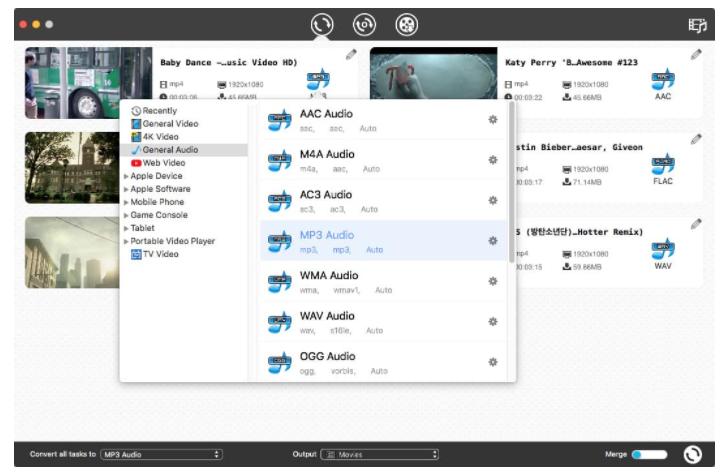The image size is (726, 475).
Task: Click the OGG Audio format icon in list
Action: 280,362
